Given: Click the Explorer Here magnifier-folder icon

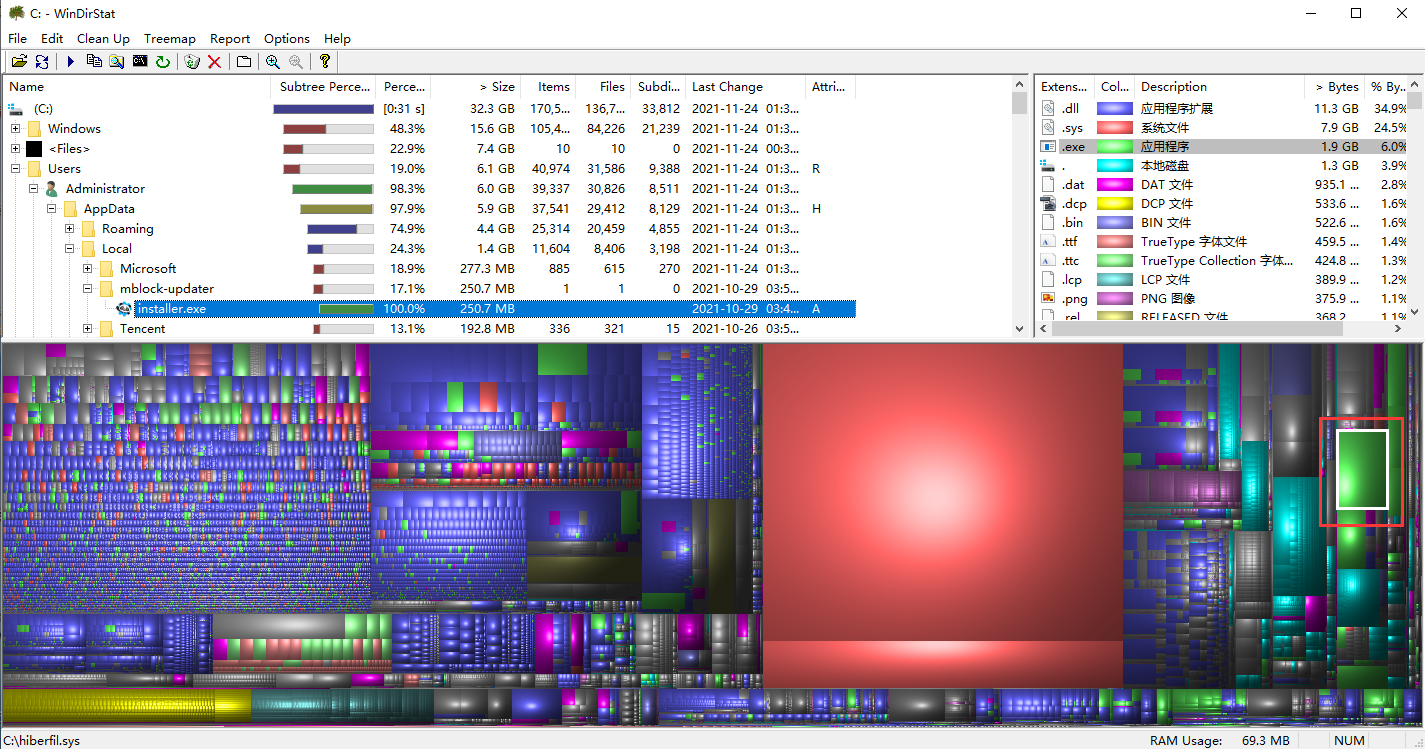Looking at the screenshot, I should pos(117,62).
